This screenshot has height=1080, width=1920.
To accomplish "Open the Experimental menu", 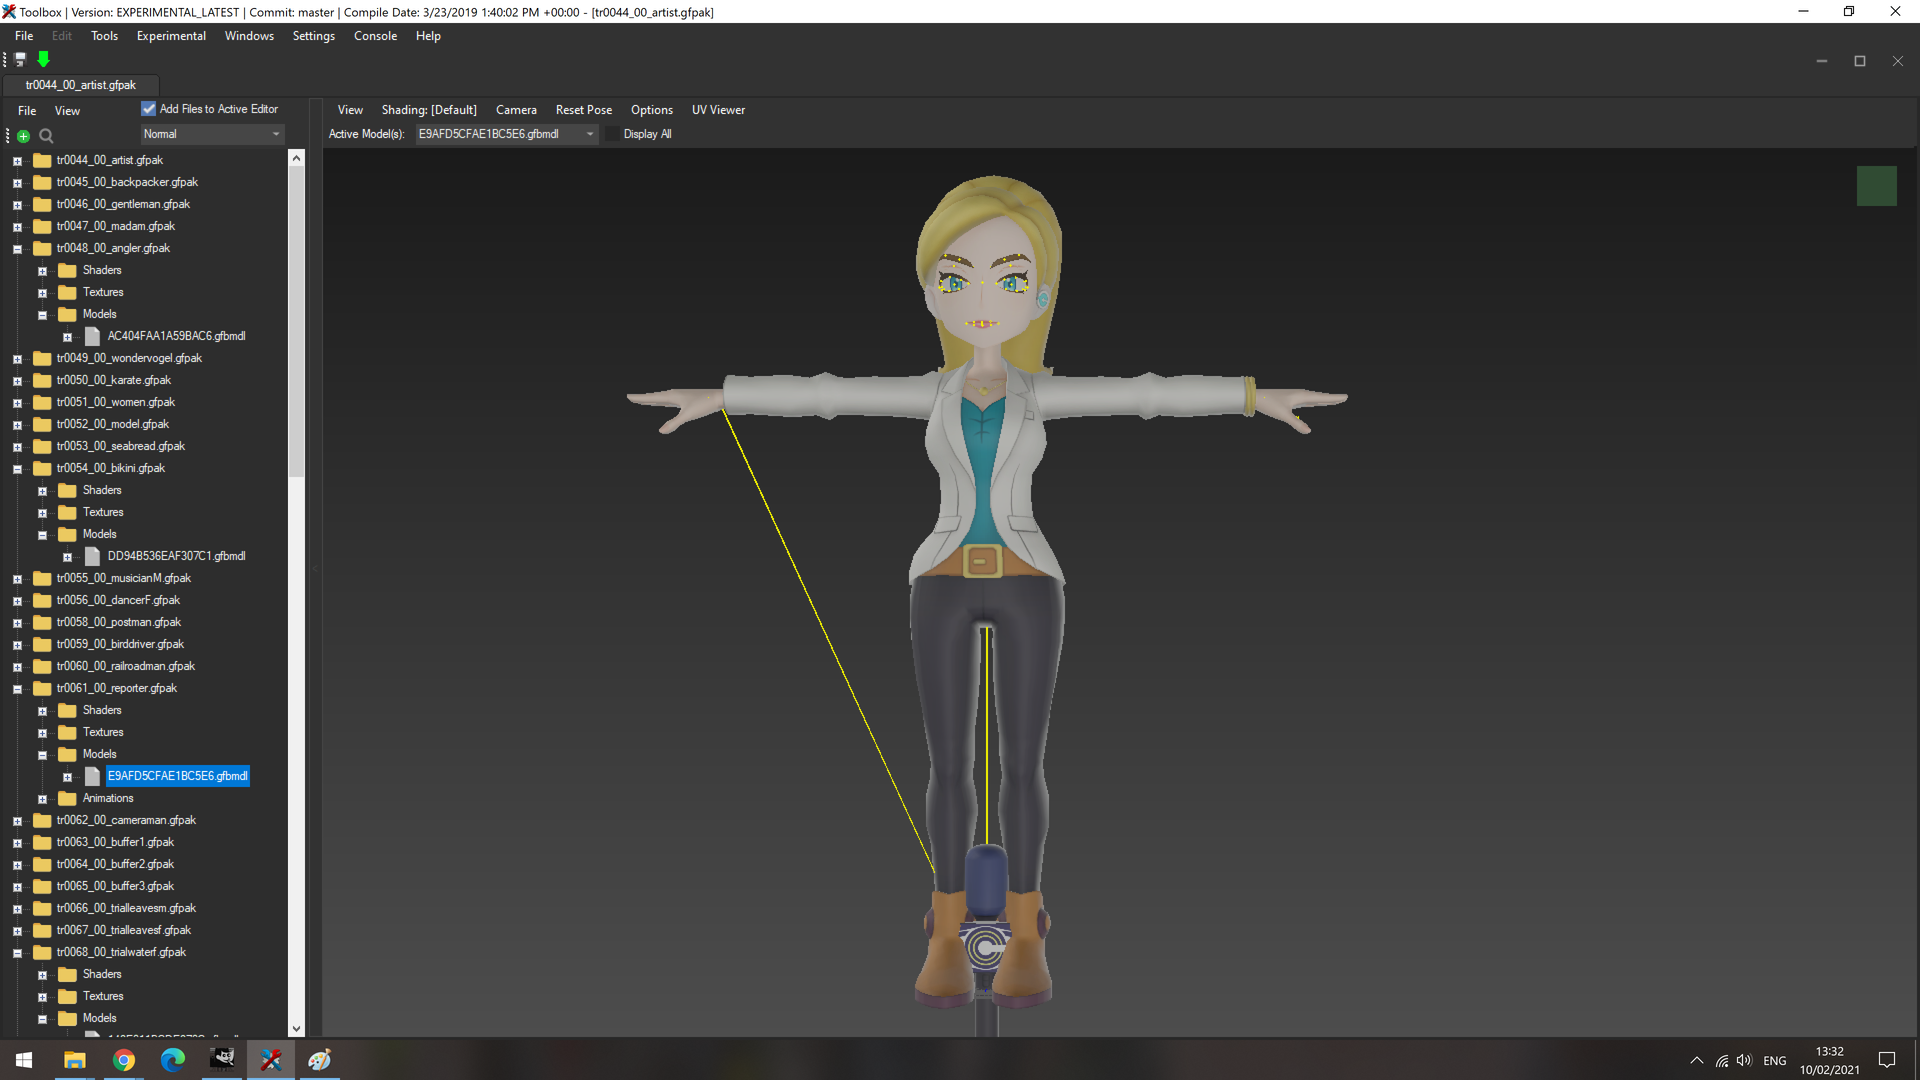I will pyautogui.click(x=171, y=36).
